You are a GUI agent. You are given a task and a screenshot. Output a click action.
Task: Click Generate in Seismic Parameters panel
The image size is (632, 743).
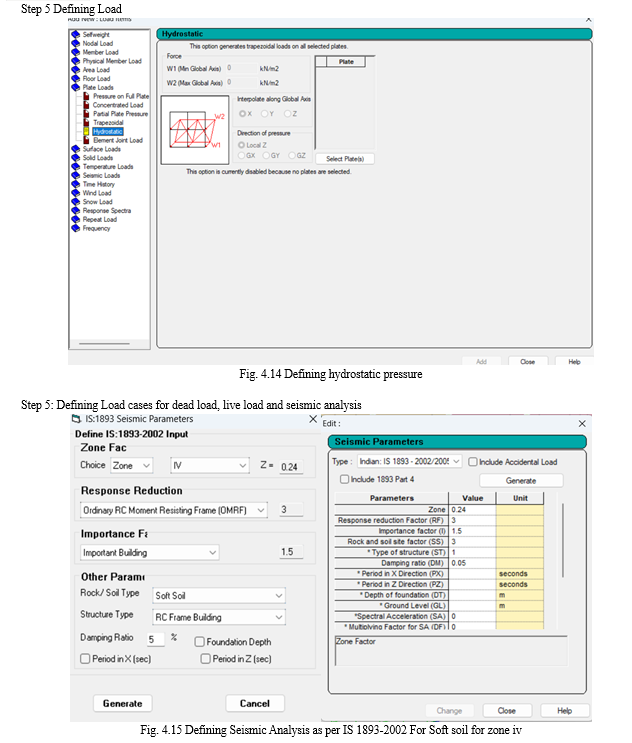click(521, 480)
